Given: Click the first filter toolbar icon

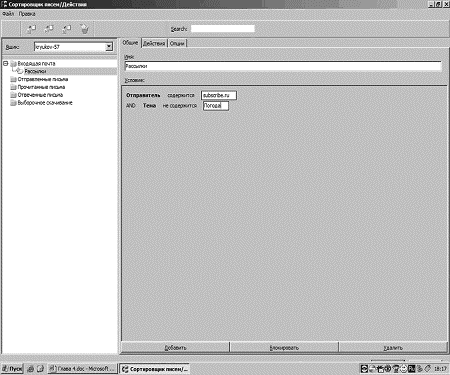Looking at the screenshot, I should pyautogui.click(x=31, y=29).
